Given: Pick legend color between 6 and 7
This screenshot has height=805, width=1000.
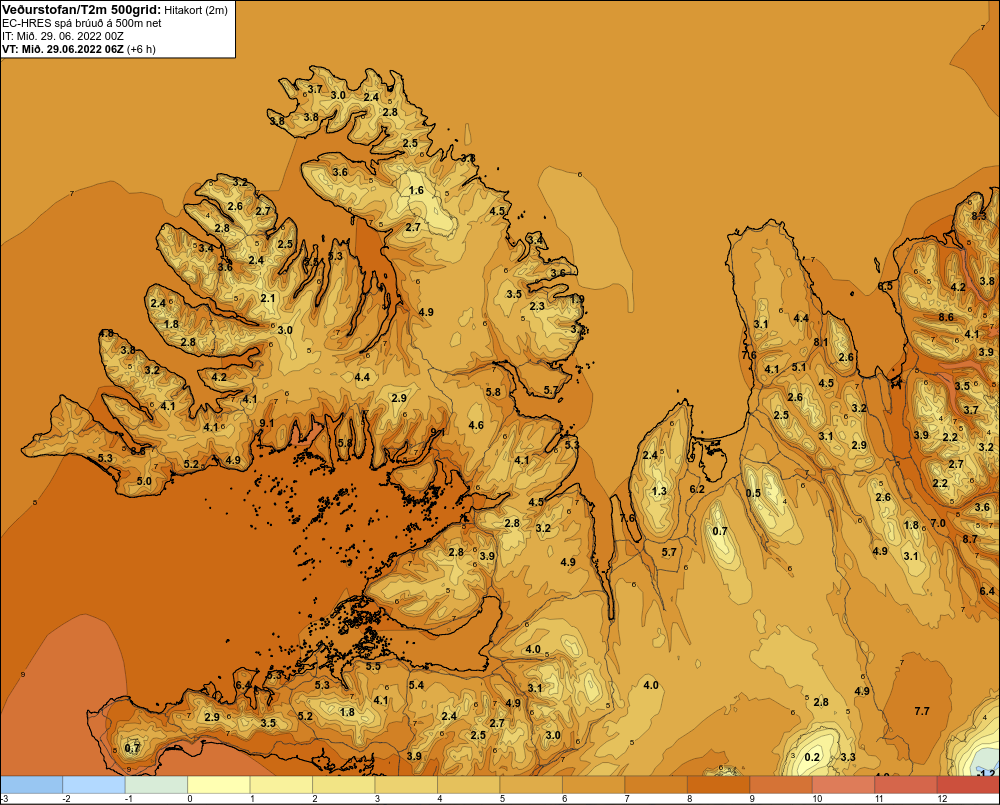Looking at the screenshot, I should point(594,784).
